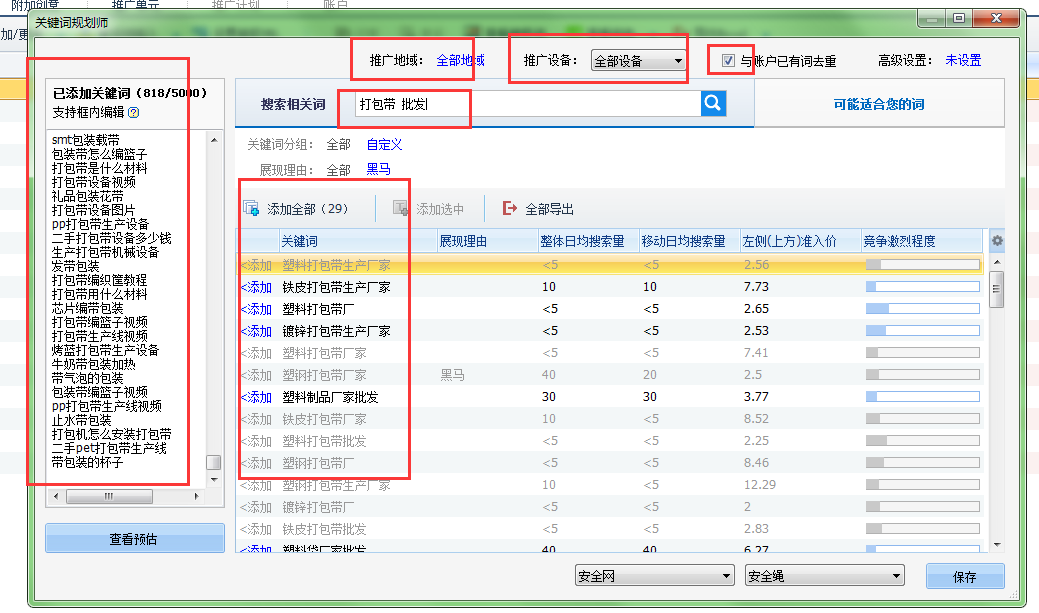The width and height of the screenshot is (1039, 613).
Task: Maximize the 关键词规划师 window
Action: click(x=960, y=18)
